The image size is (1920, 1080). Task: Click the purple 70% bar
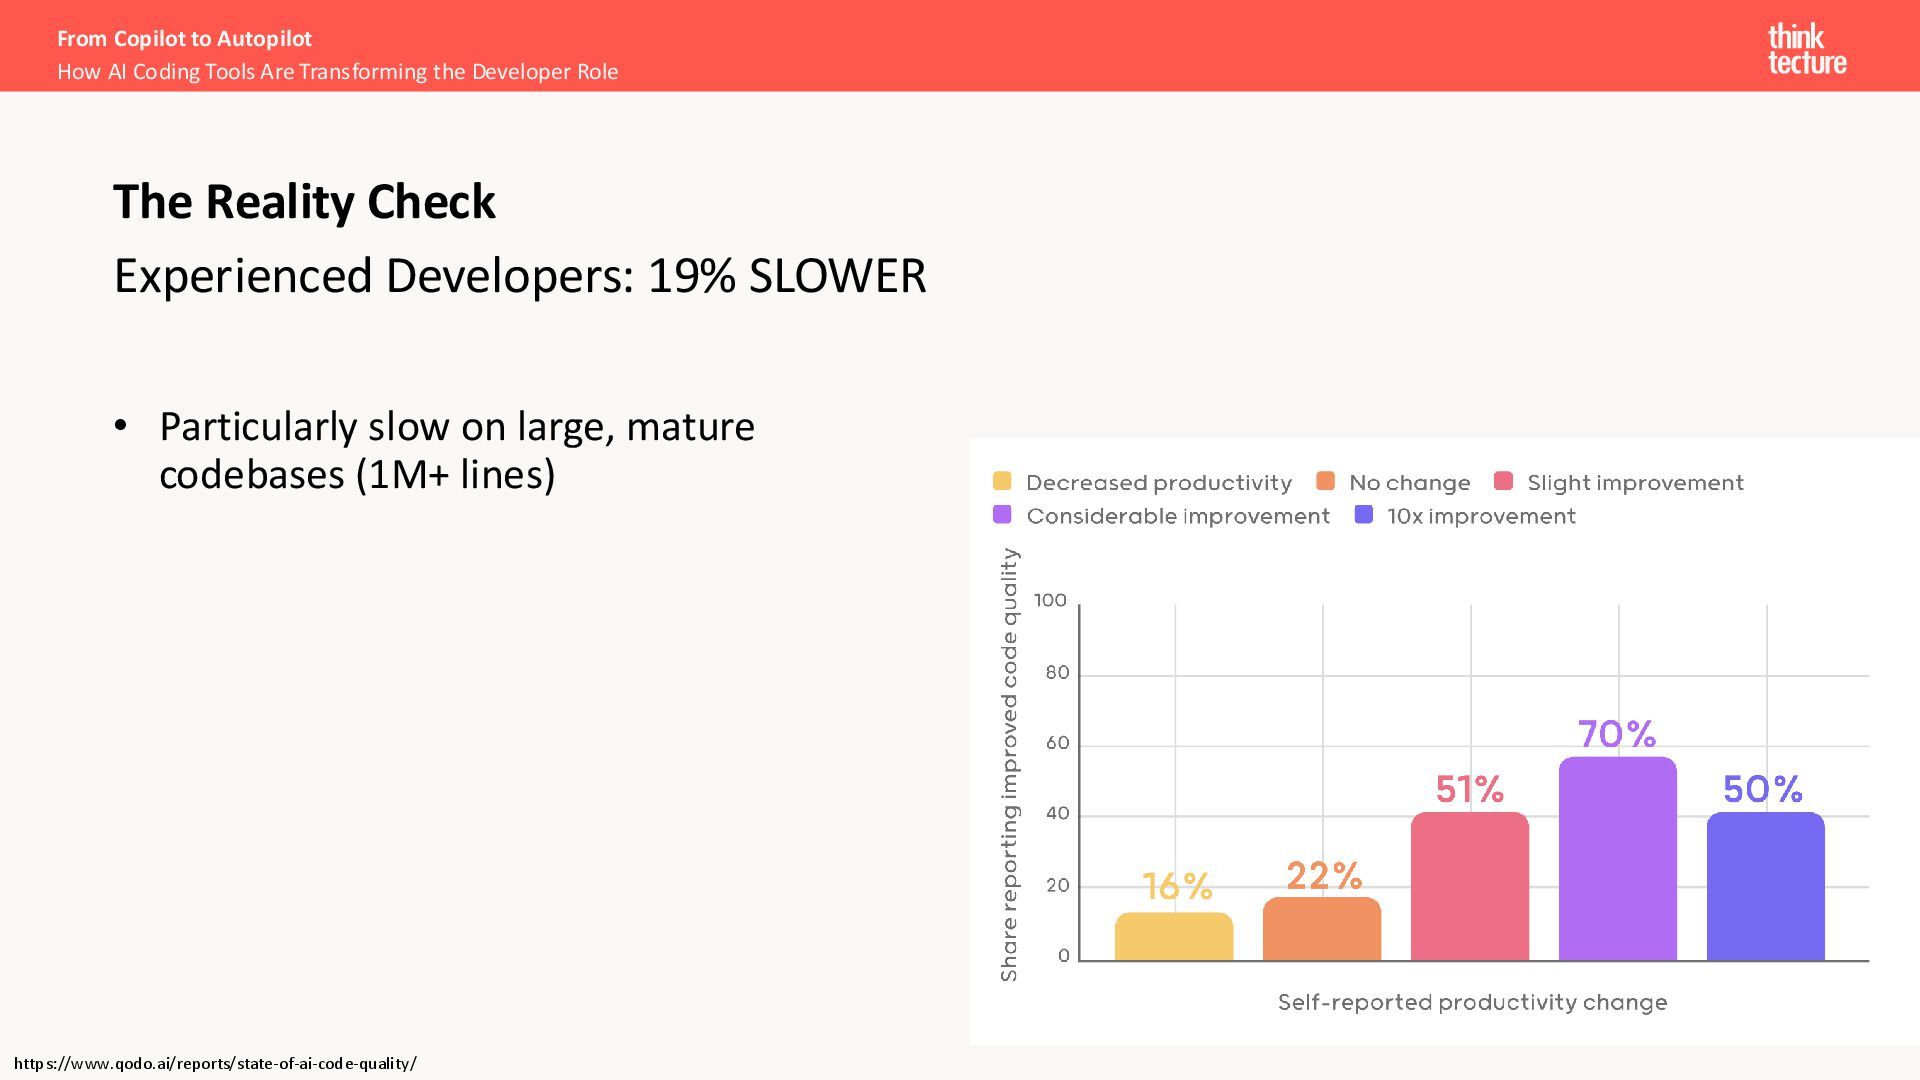(x=1618, y=859)
